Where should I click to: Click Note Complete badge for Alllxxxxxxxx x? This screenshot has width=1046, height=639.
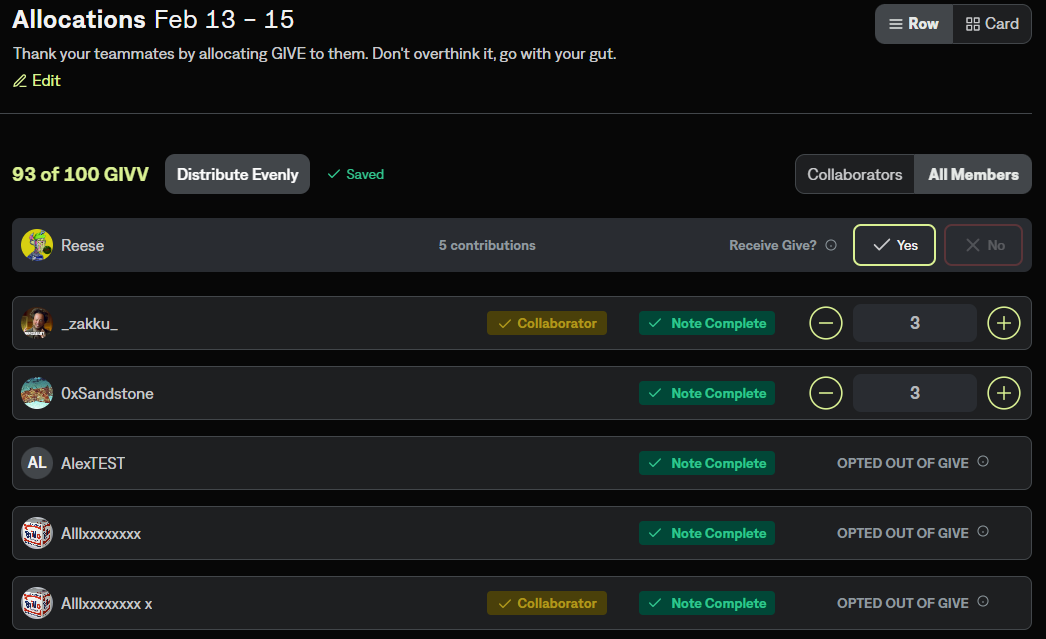(x=707, y=603)
